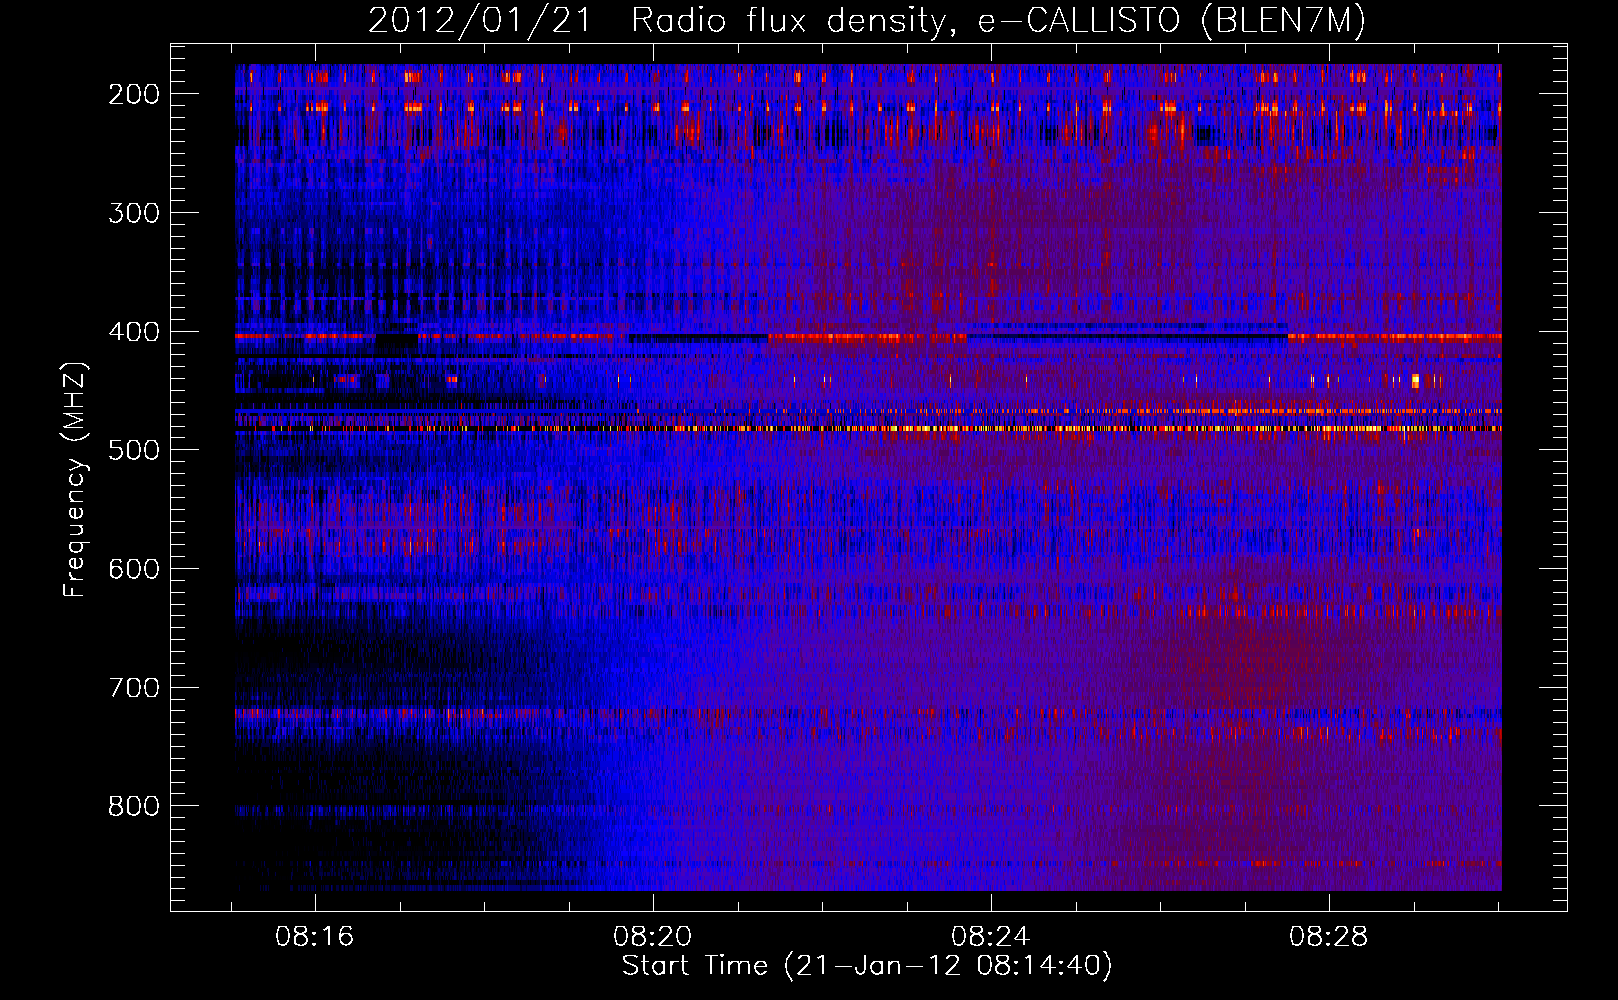1618x1000 pixels.
Task: Click the 700 frequency tick label
Action: pos(134,688)
